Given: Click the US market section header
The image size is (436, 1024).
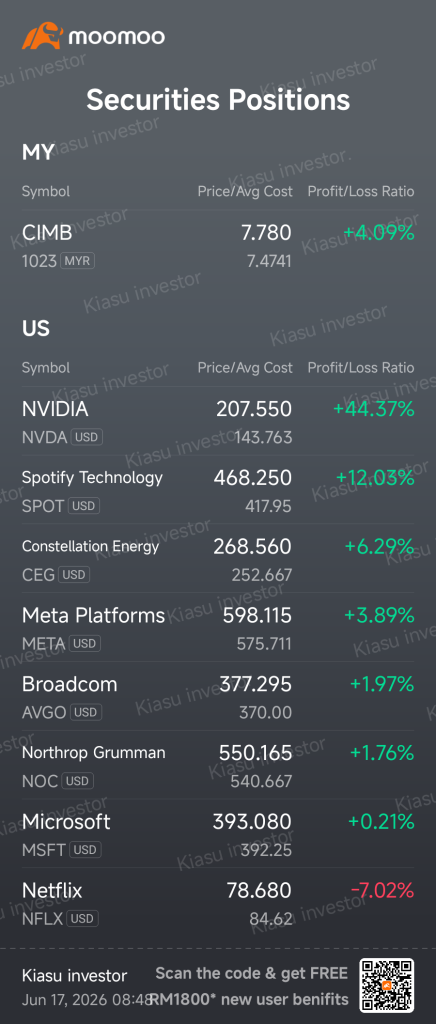Looking at the screenshot, I should [x=36, y=328].
